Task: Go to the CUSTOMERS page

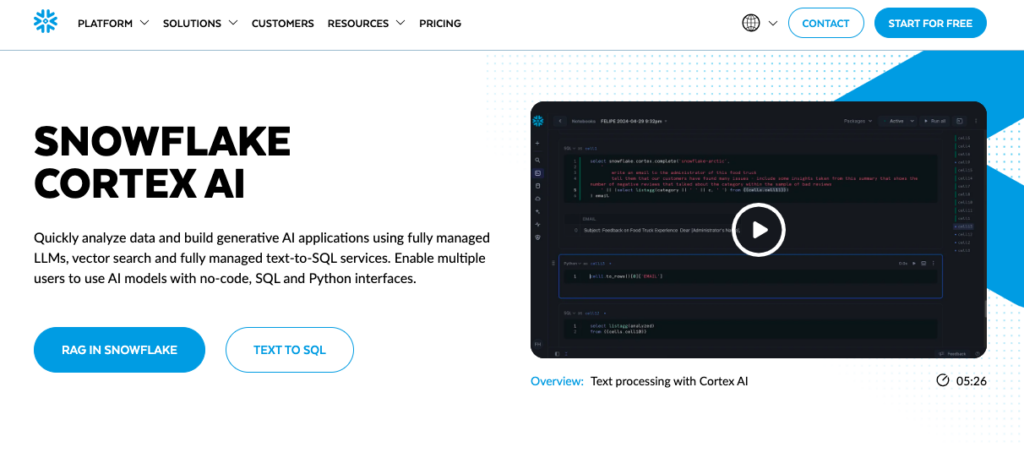Action: pos(283,24)
